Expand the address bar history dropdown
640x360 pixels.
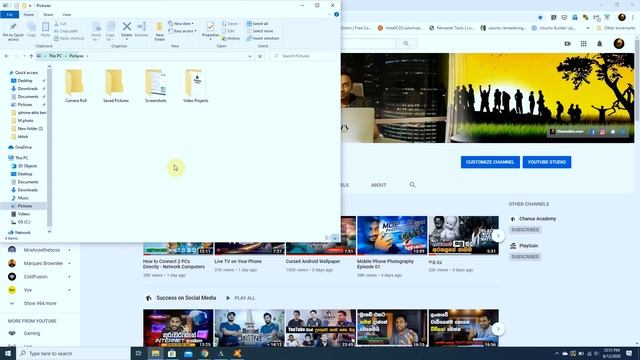click(x=250, y=56)
